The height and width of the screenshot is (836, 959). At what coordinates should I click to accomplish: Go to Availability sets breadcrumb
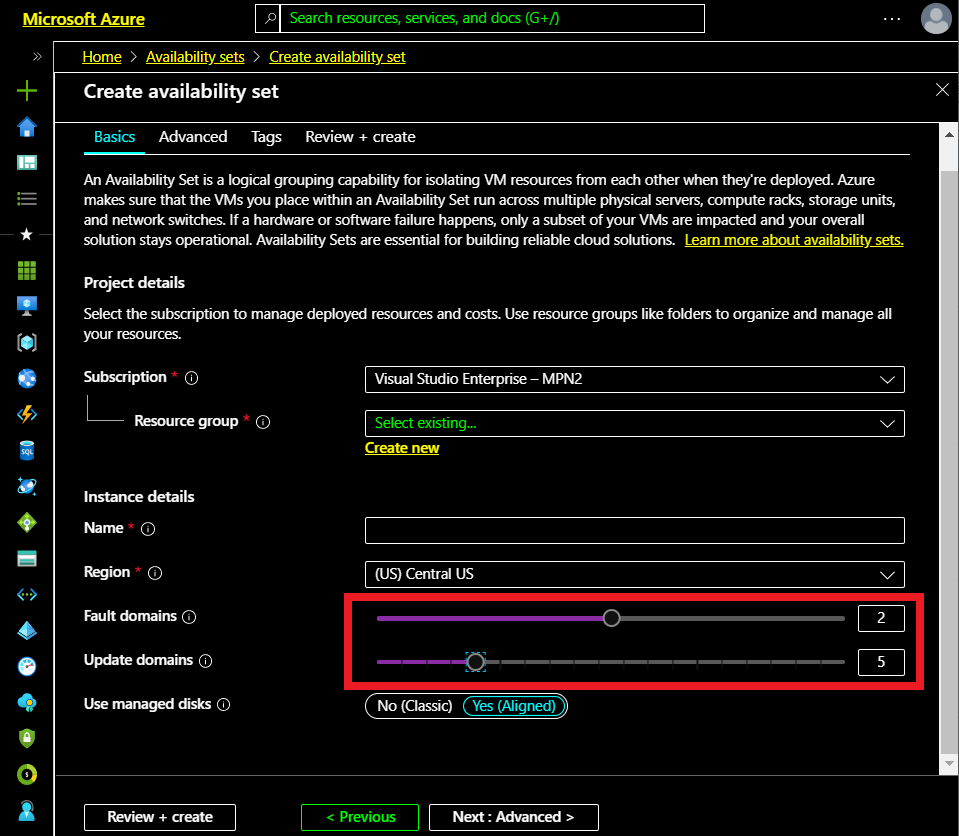click(x=195, y=57)
